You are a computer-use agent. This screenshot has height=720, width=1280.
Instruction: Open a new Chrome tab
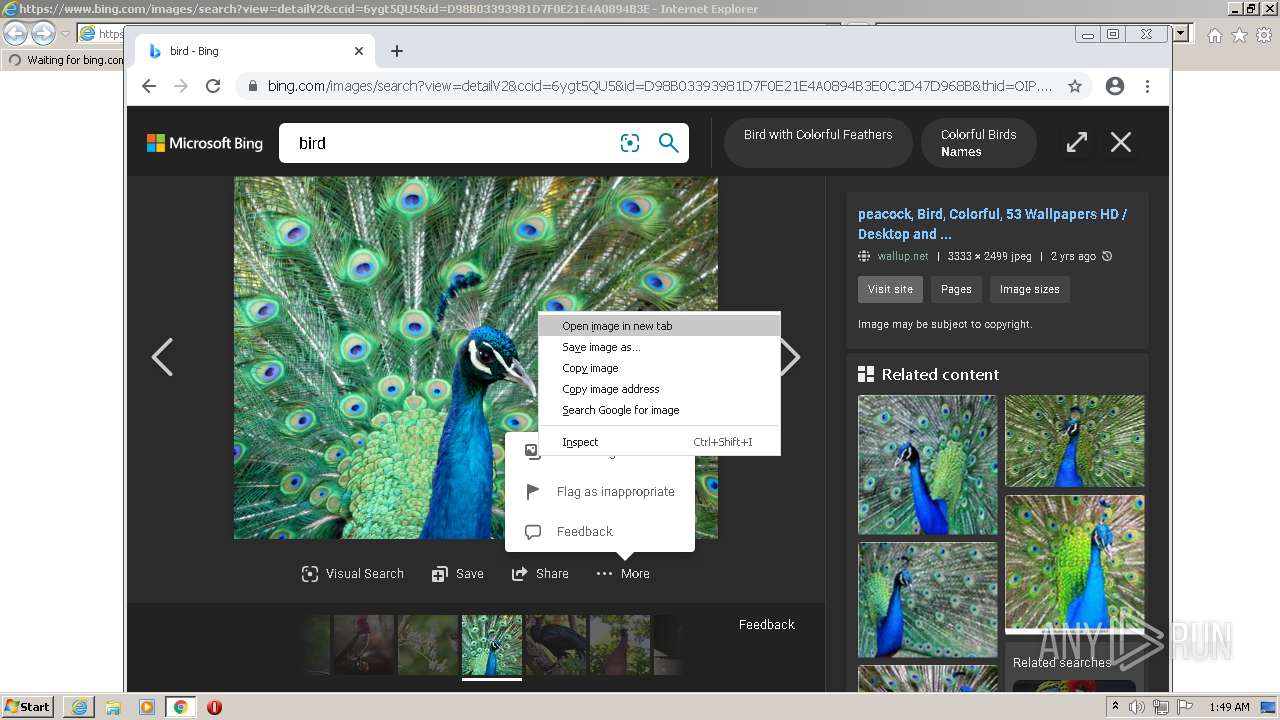(397, 51)
